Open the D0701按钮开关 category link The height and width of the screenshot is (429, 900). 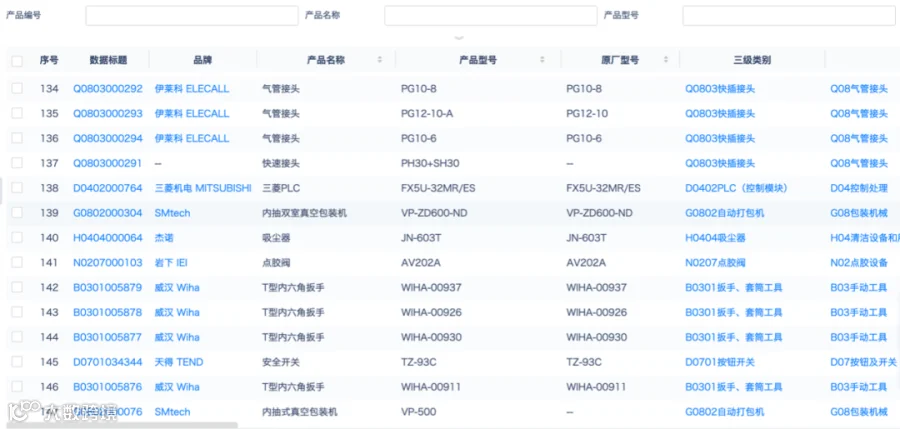[720, 362]
